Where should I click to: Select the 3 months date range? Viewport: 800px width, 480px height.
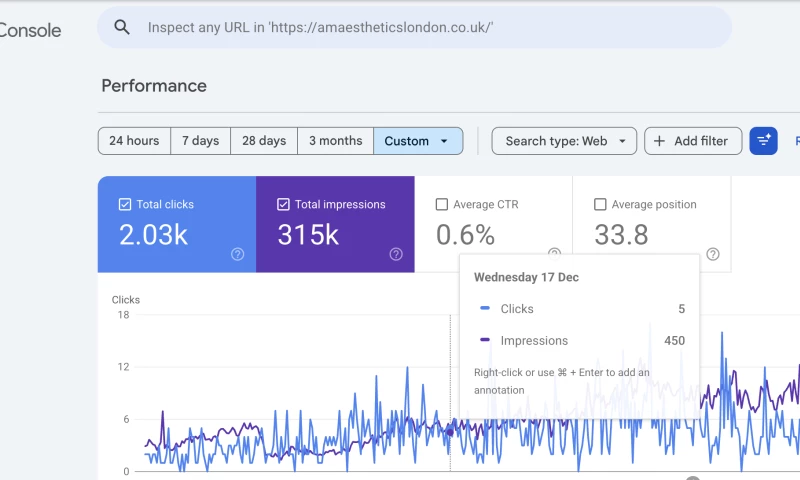(336, 141)
